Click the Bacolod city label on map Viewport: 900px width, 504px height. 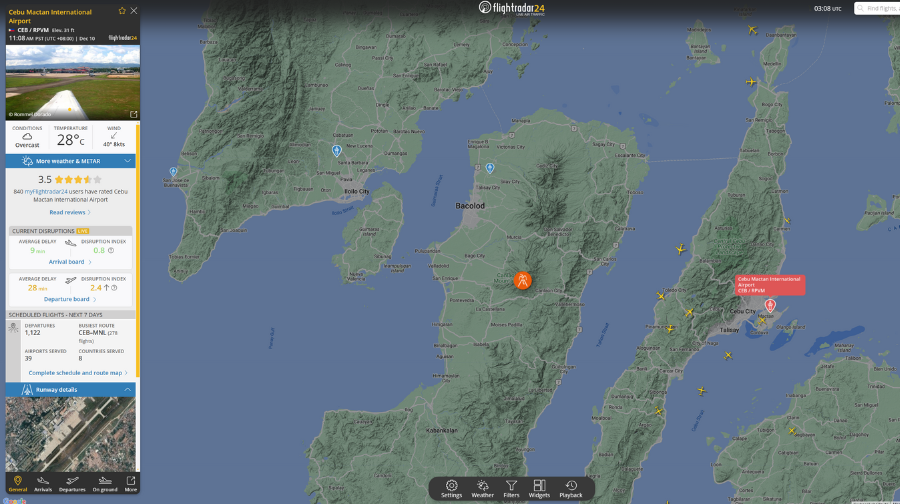[470, 206]
